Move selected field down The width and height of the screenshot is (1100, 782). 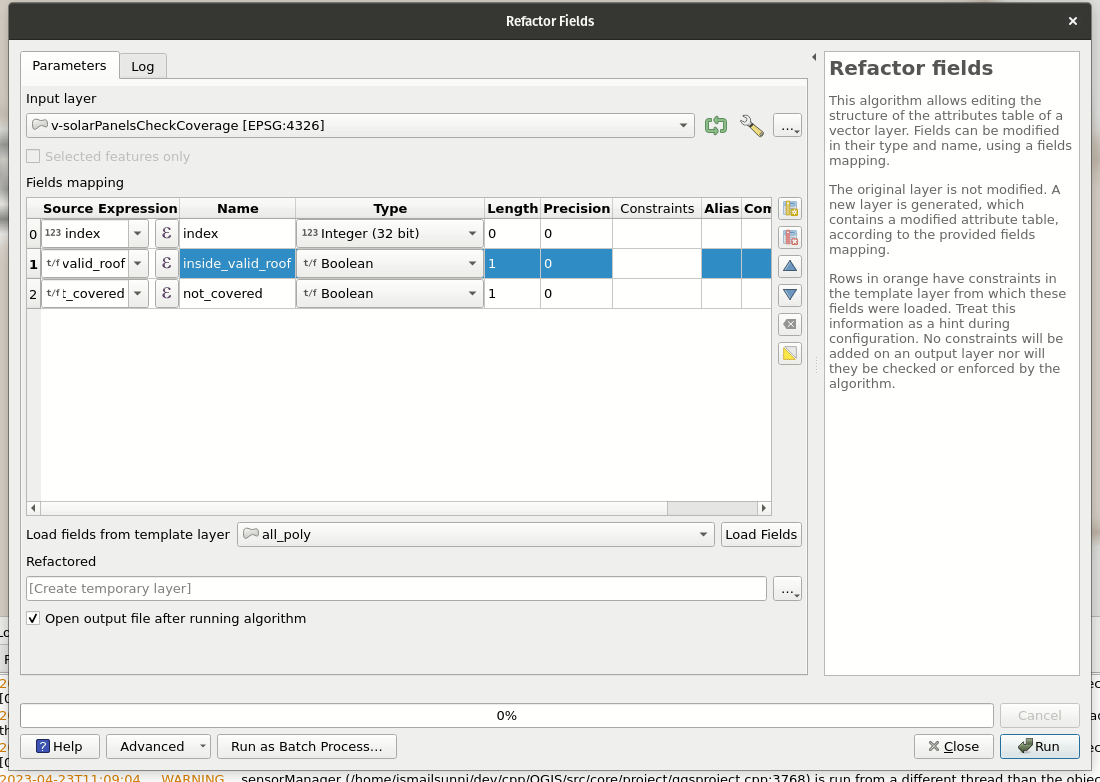(790, 295)
